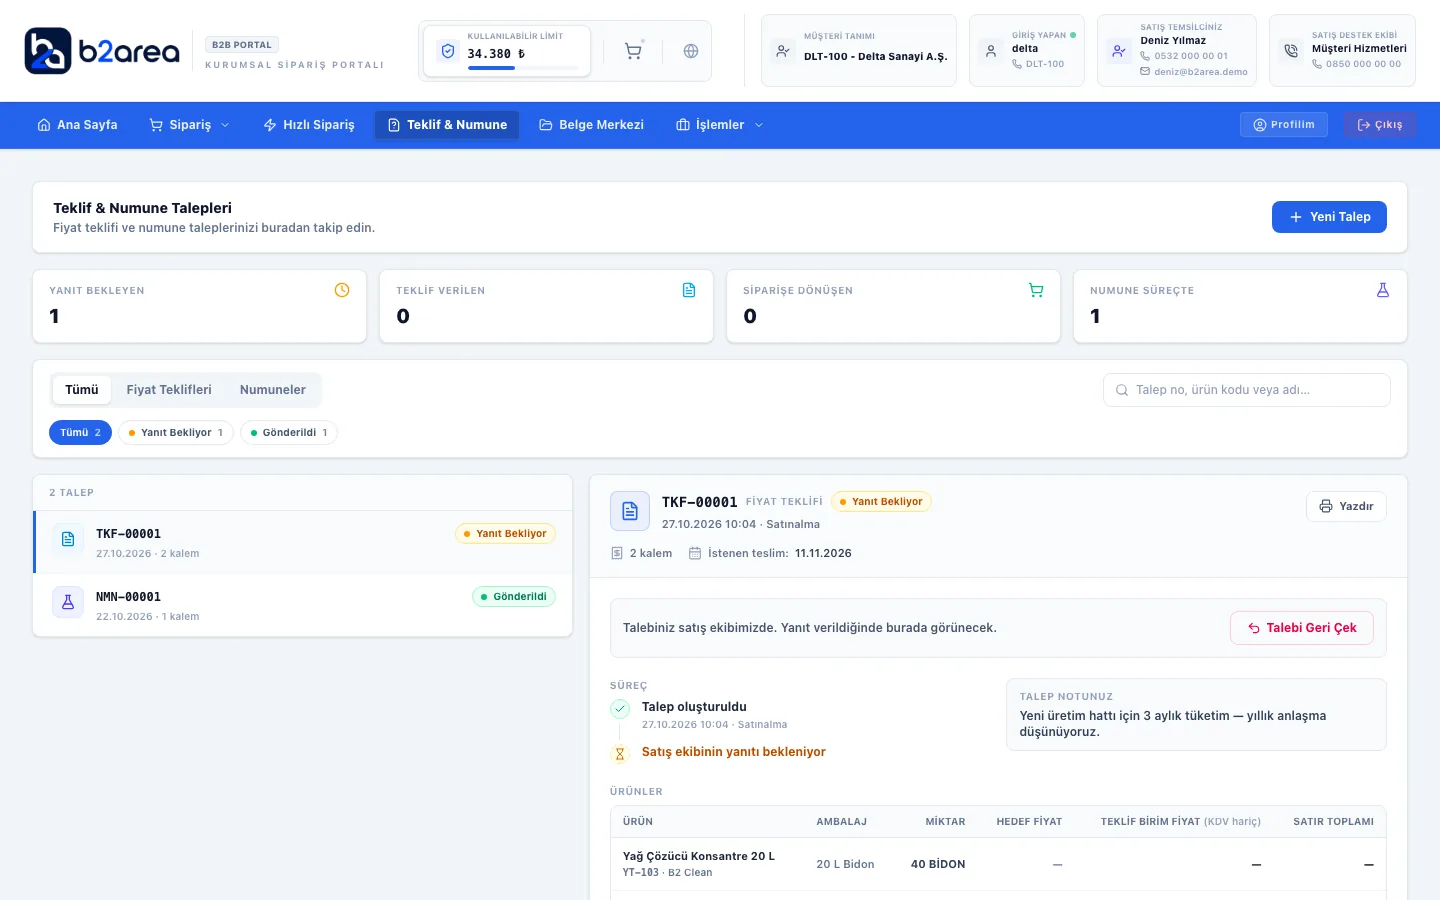
Task: Click the Yeni Talep button
Action: click(1329, 217)
